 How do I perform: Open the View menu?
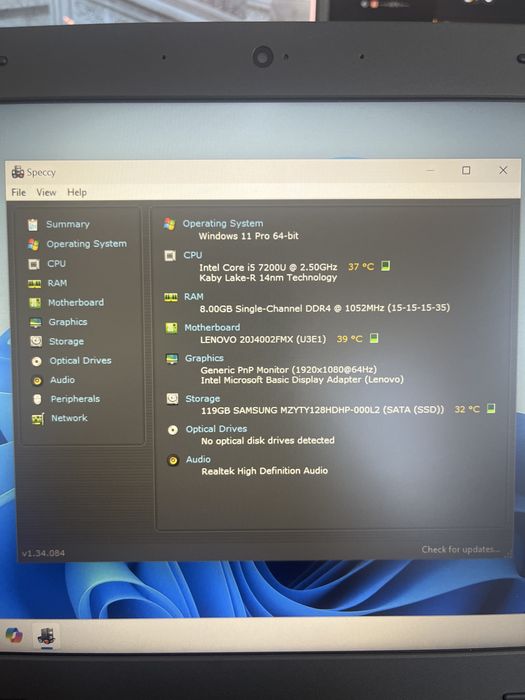point(46,192)
